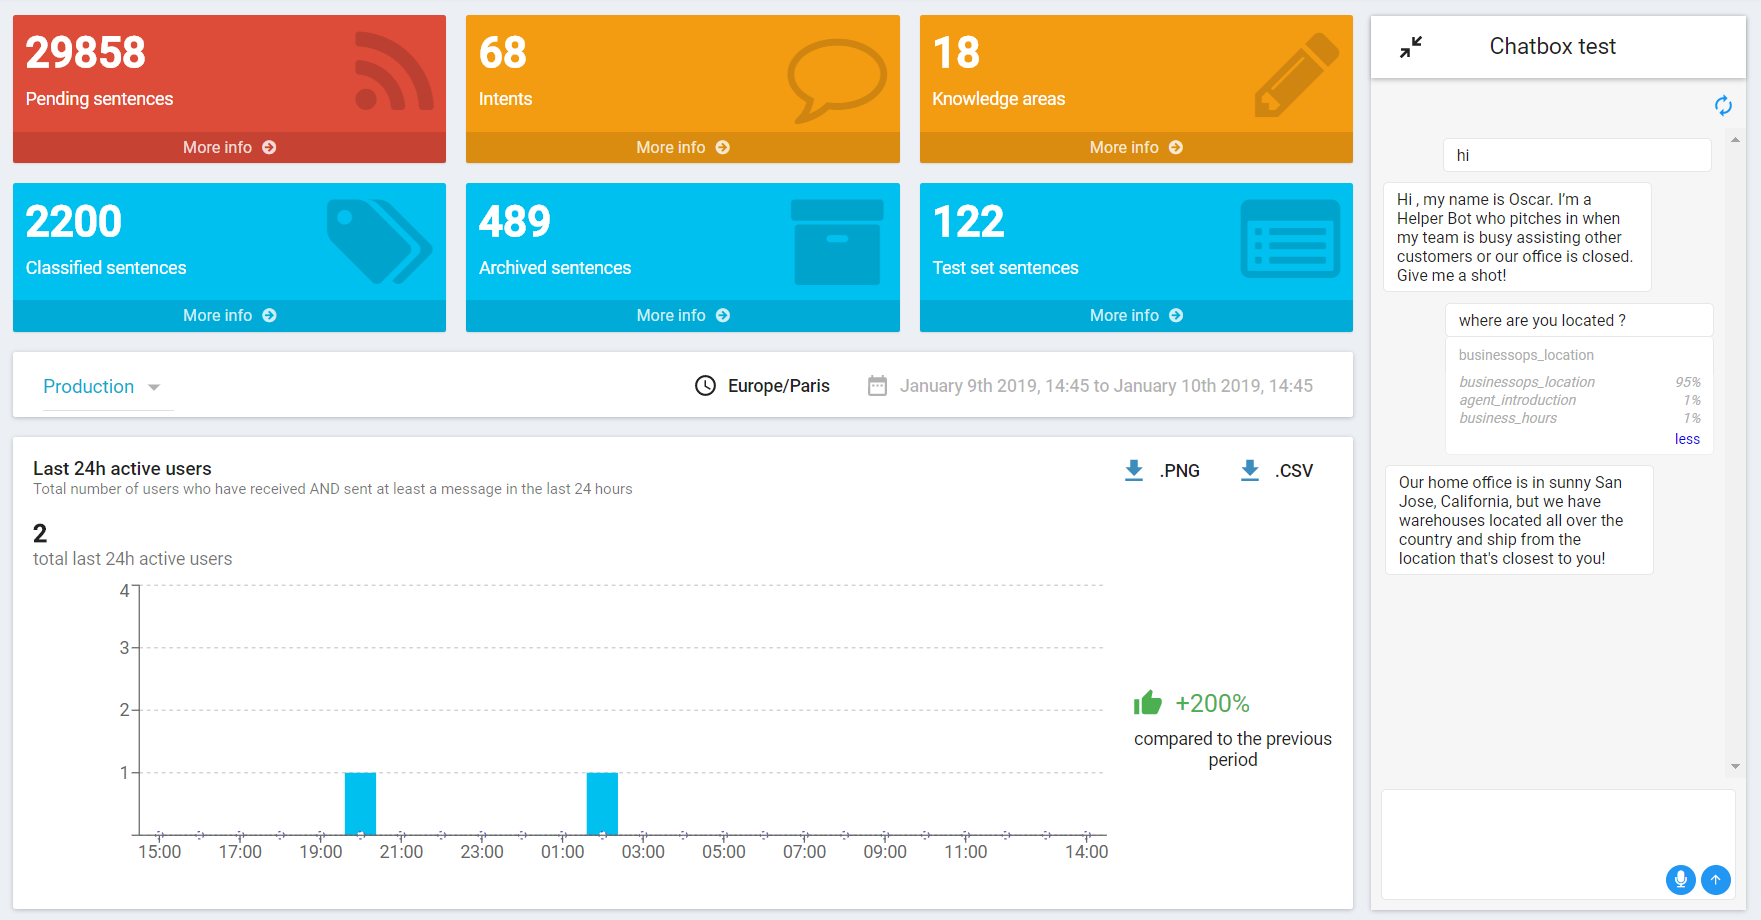1761x920 pixels.
Task: Click the calendar icon for date range
Action: [877, 386]
